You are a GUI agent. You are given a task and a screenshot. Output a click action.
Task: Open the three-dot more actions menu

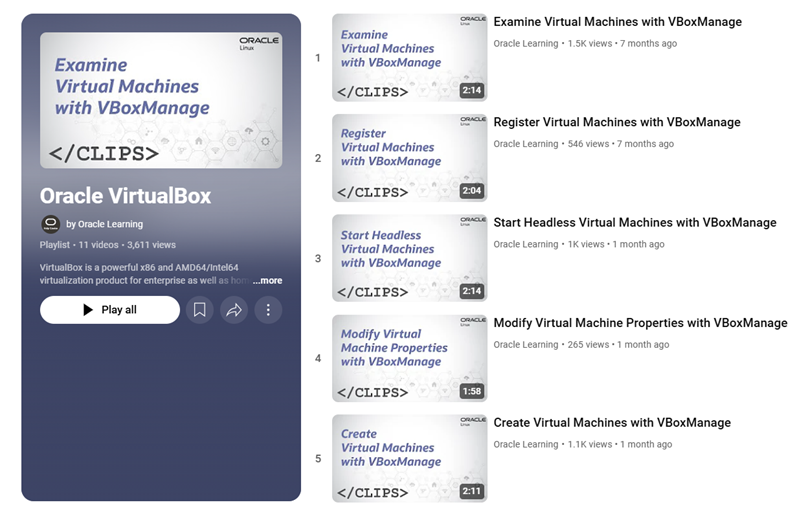point(268,310)
